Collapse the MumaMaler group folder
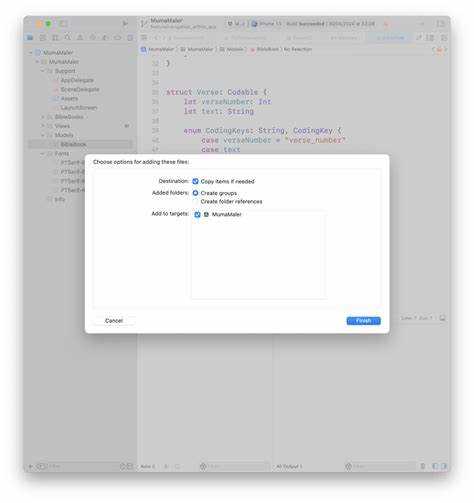The width and height of the screenshot is (474, 503). point(37,62)
